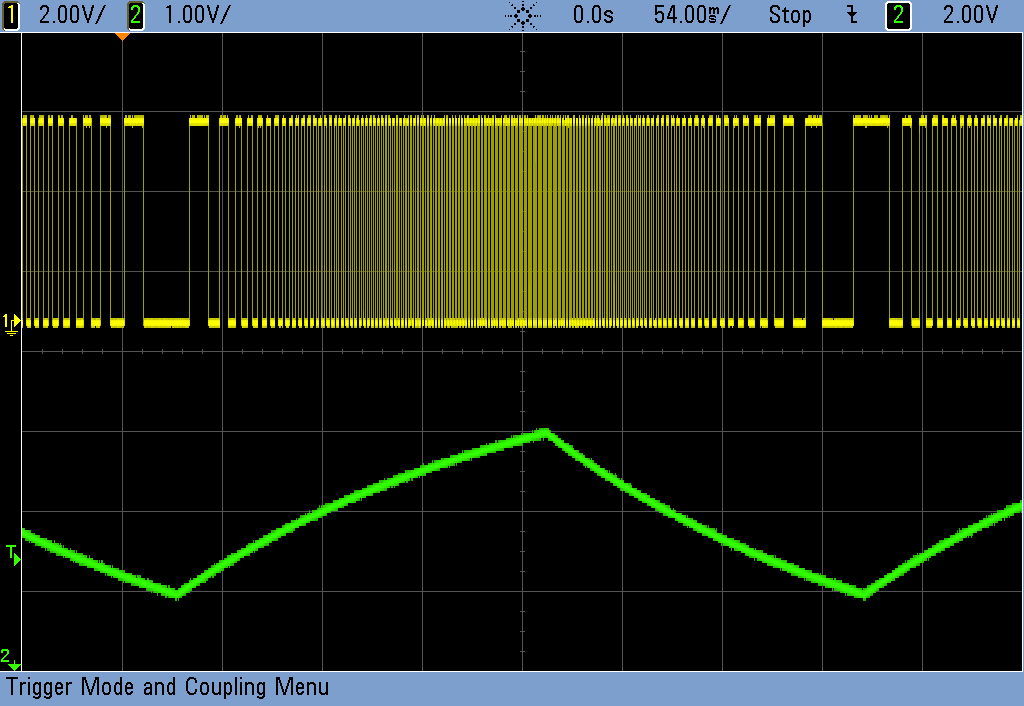This screenshot has height=706, width=1024.
Task: Open the timebase 54.00ms setting
Action: pyautogui.click(x=694, y=15)
